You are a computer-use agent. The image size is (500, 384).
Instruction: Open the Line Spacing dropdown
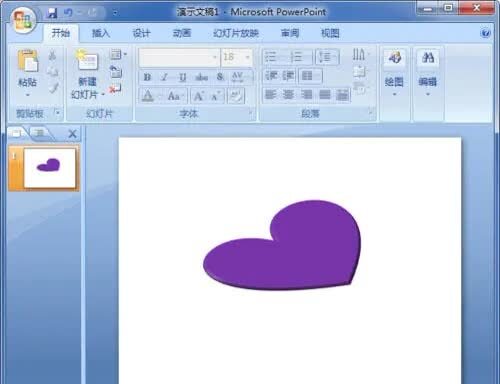pos(327,57)
